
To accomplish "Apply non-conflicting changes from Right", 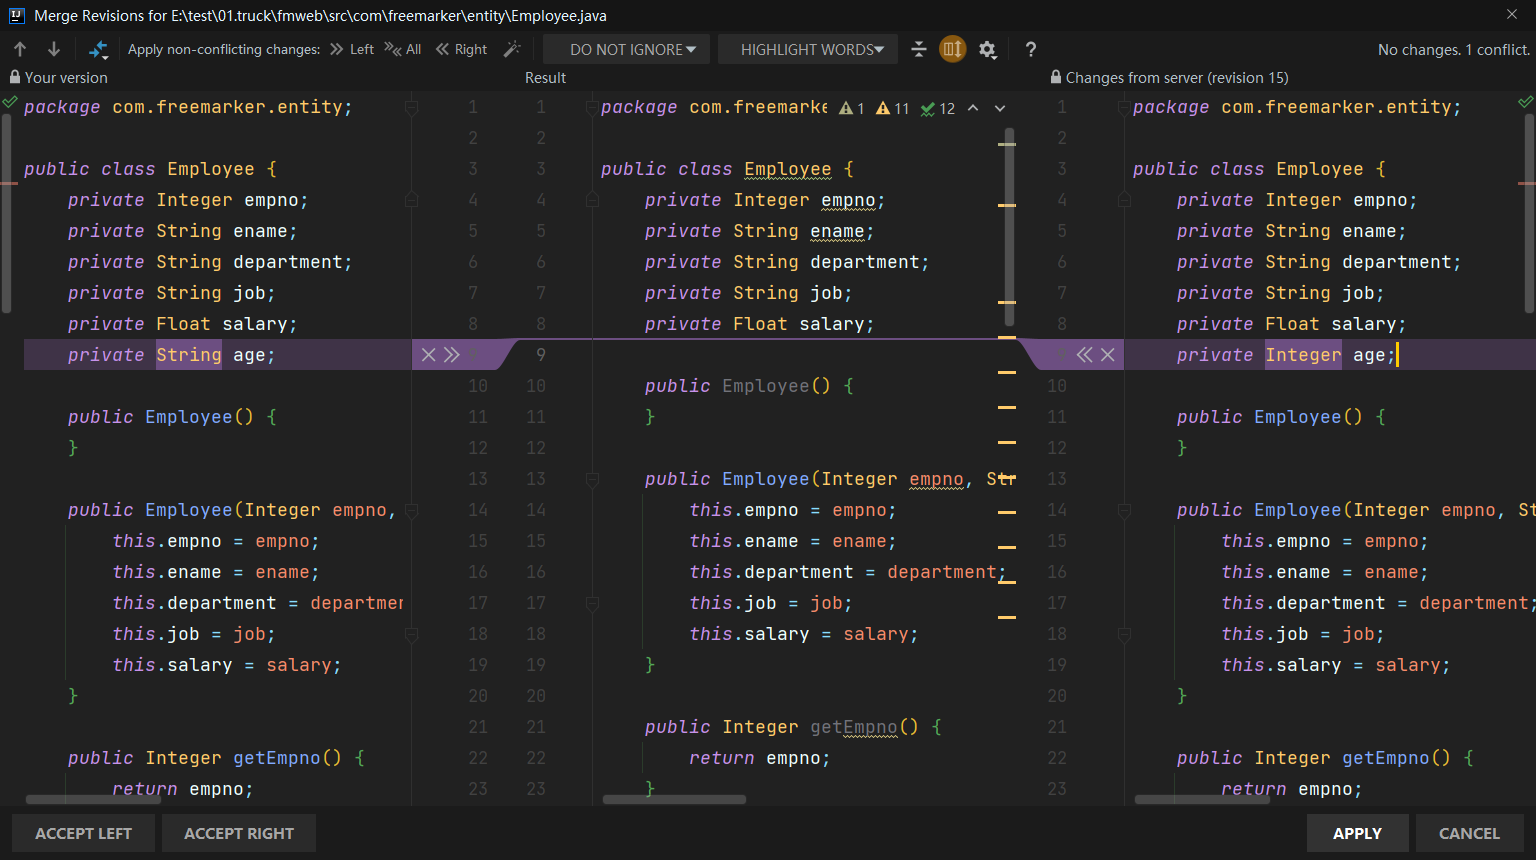I will pyautogui.click(x=461, y=49).
